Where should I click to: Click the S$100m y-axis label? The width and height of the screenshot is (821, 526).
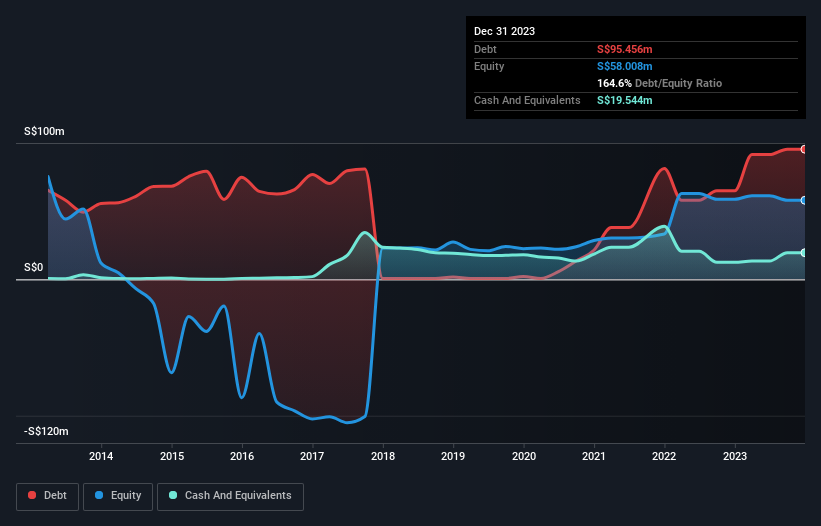pos(44,131)
